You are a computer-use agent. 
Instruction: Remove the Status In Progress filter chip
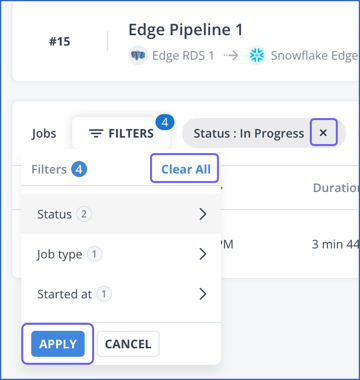323,133
